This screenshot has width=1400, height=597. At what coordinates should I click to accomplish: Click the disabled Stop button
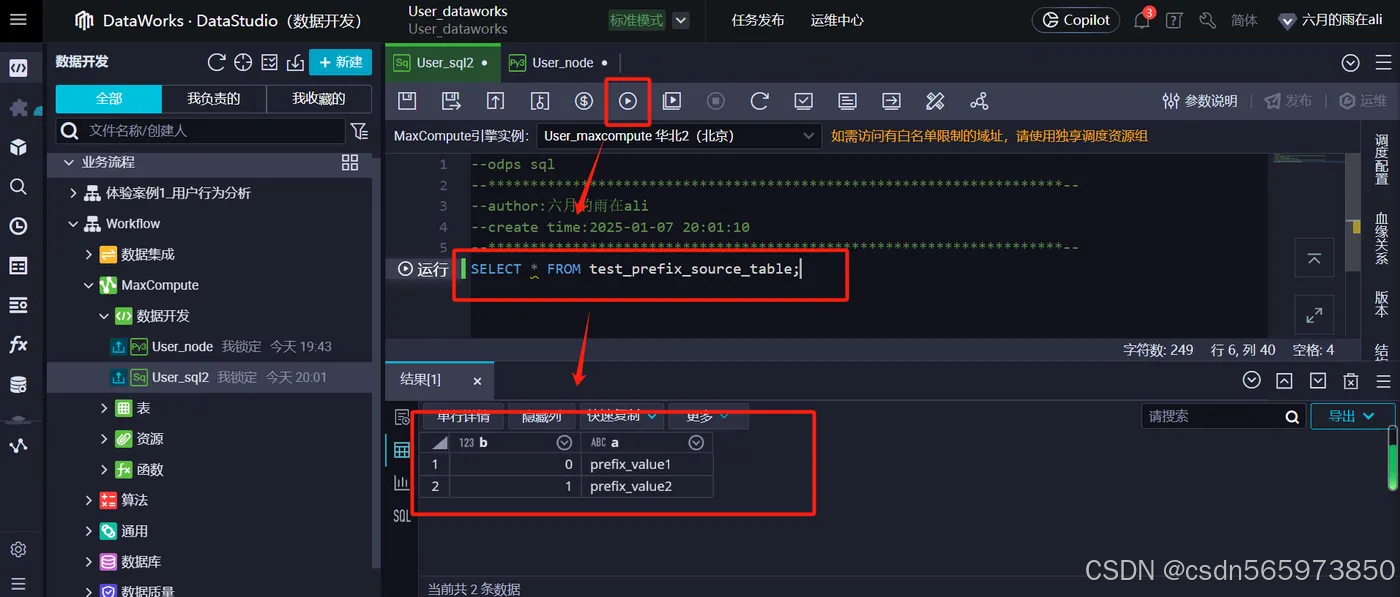(x=716, y=101)
